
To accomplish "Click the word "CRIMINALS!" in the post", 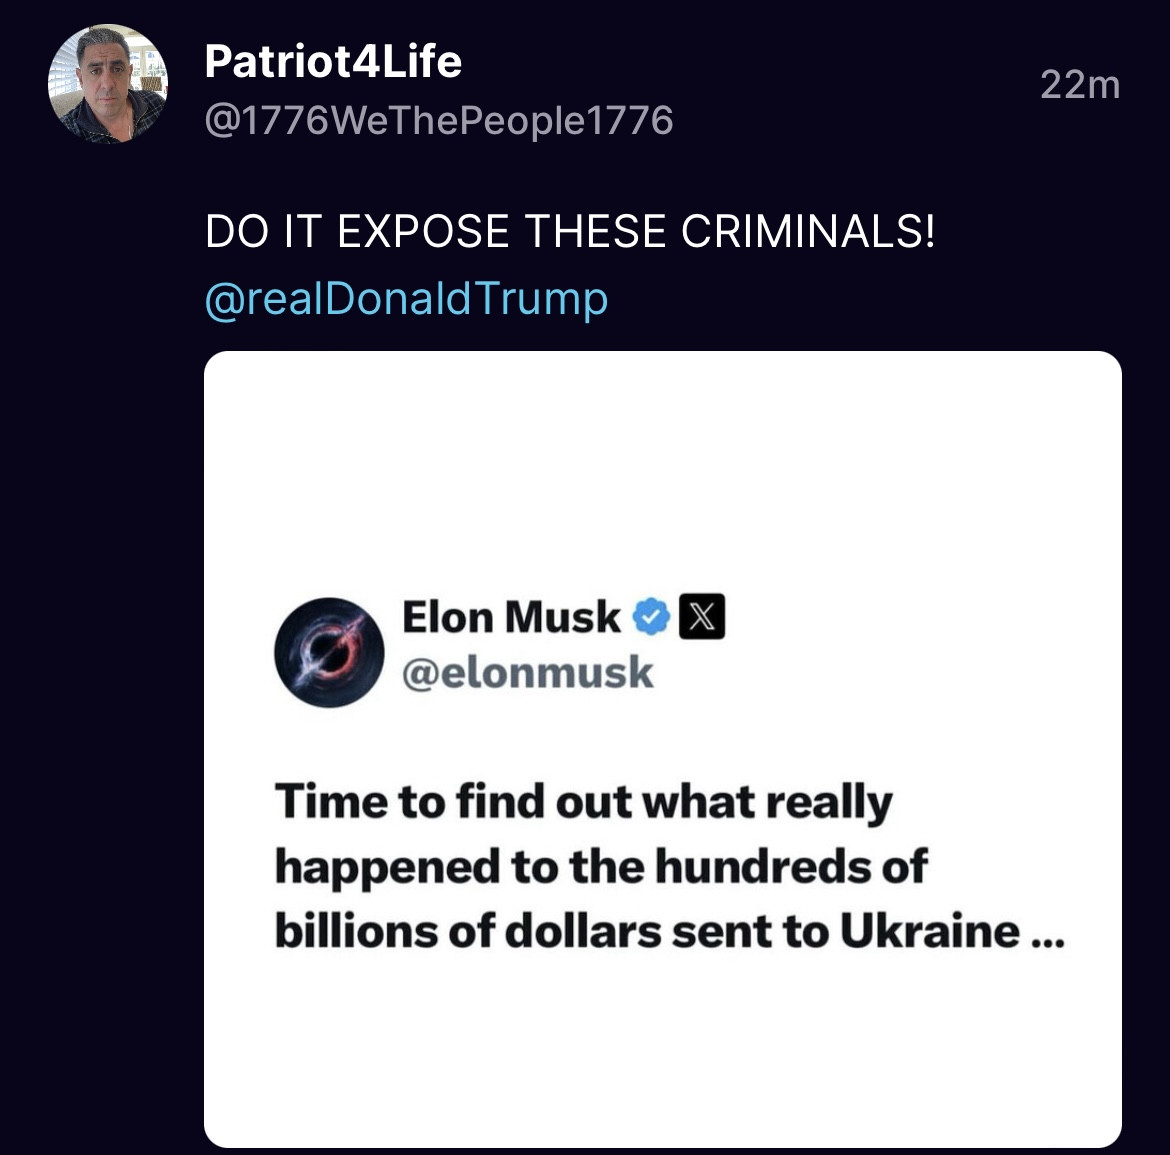I will pos(808,232).
